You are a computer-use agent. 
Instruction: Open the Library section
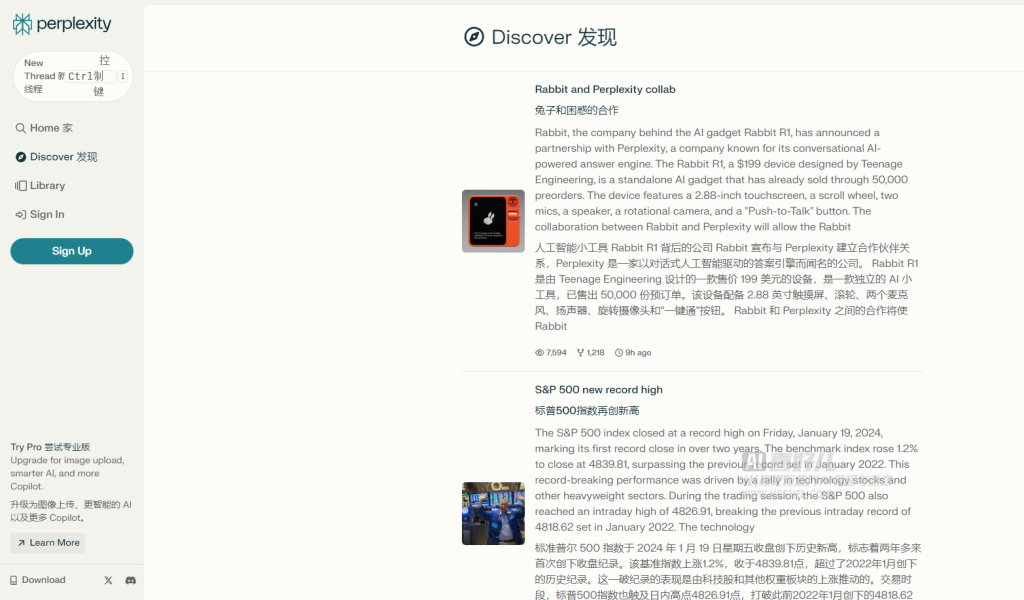(x=40, y=185)
